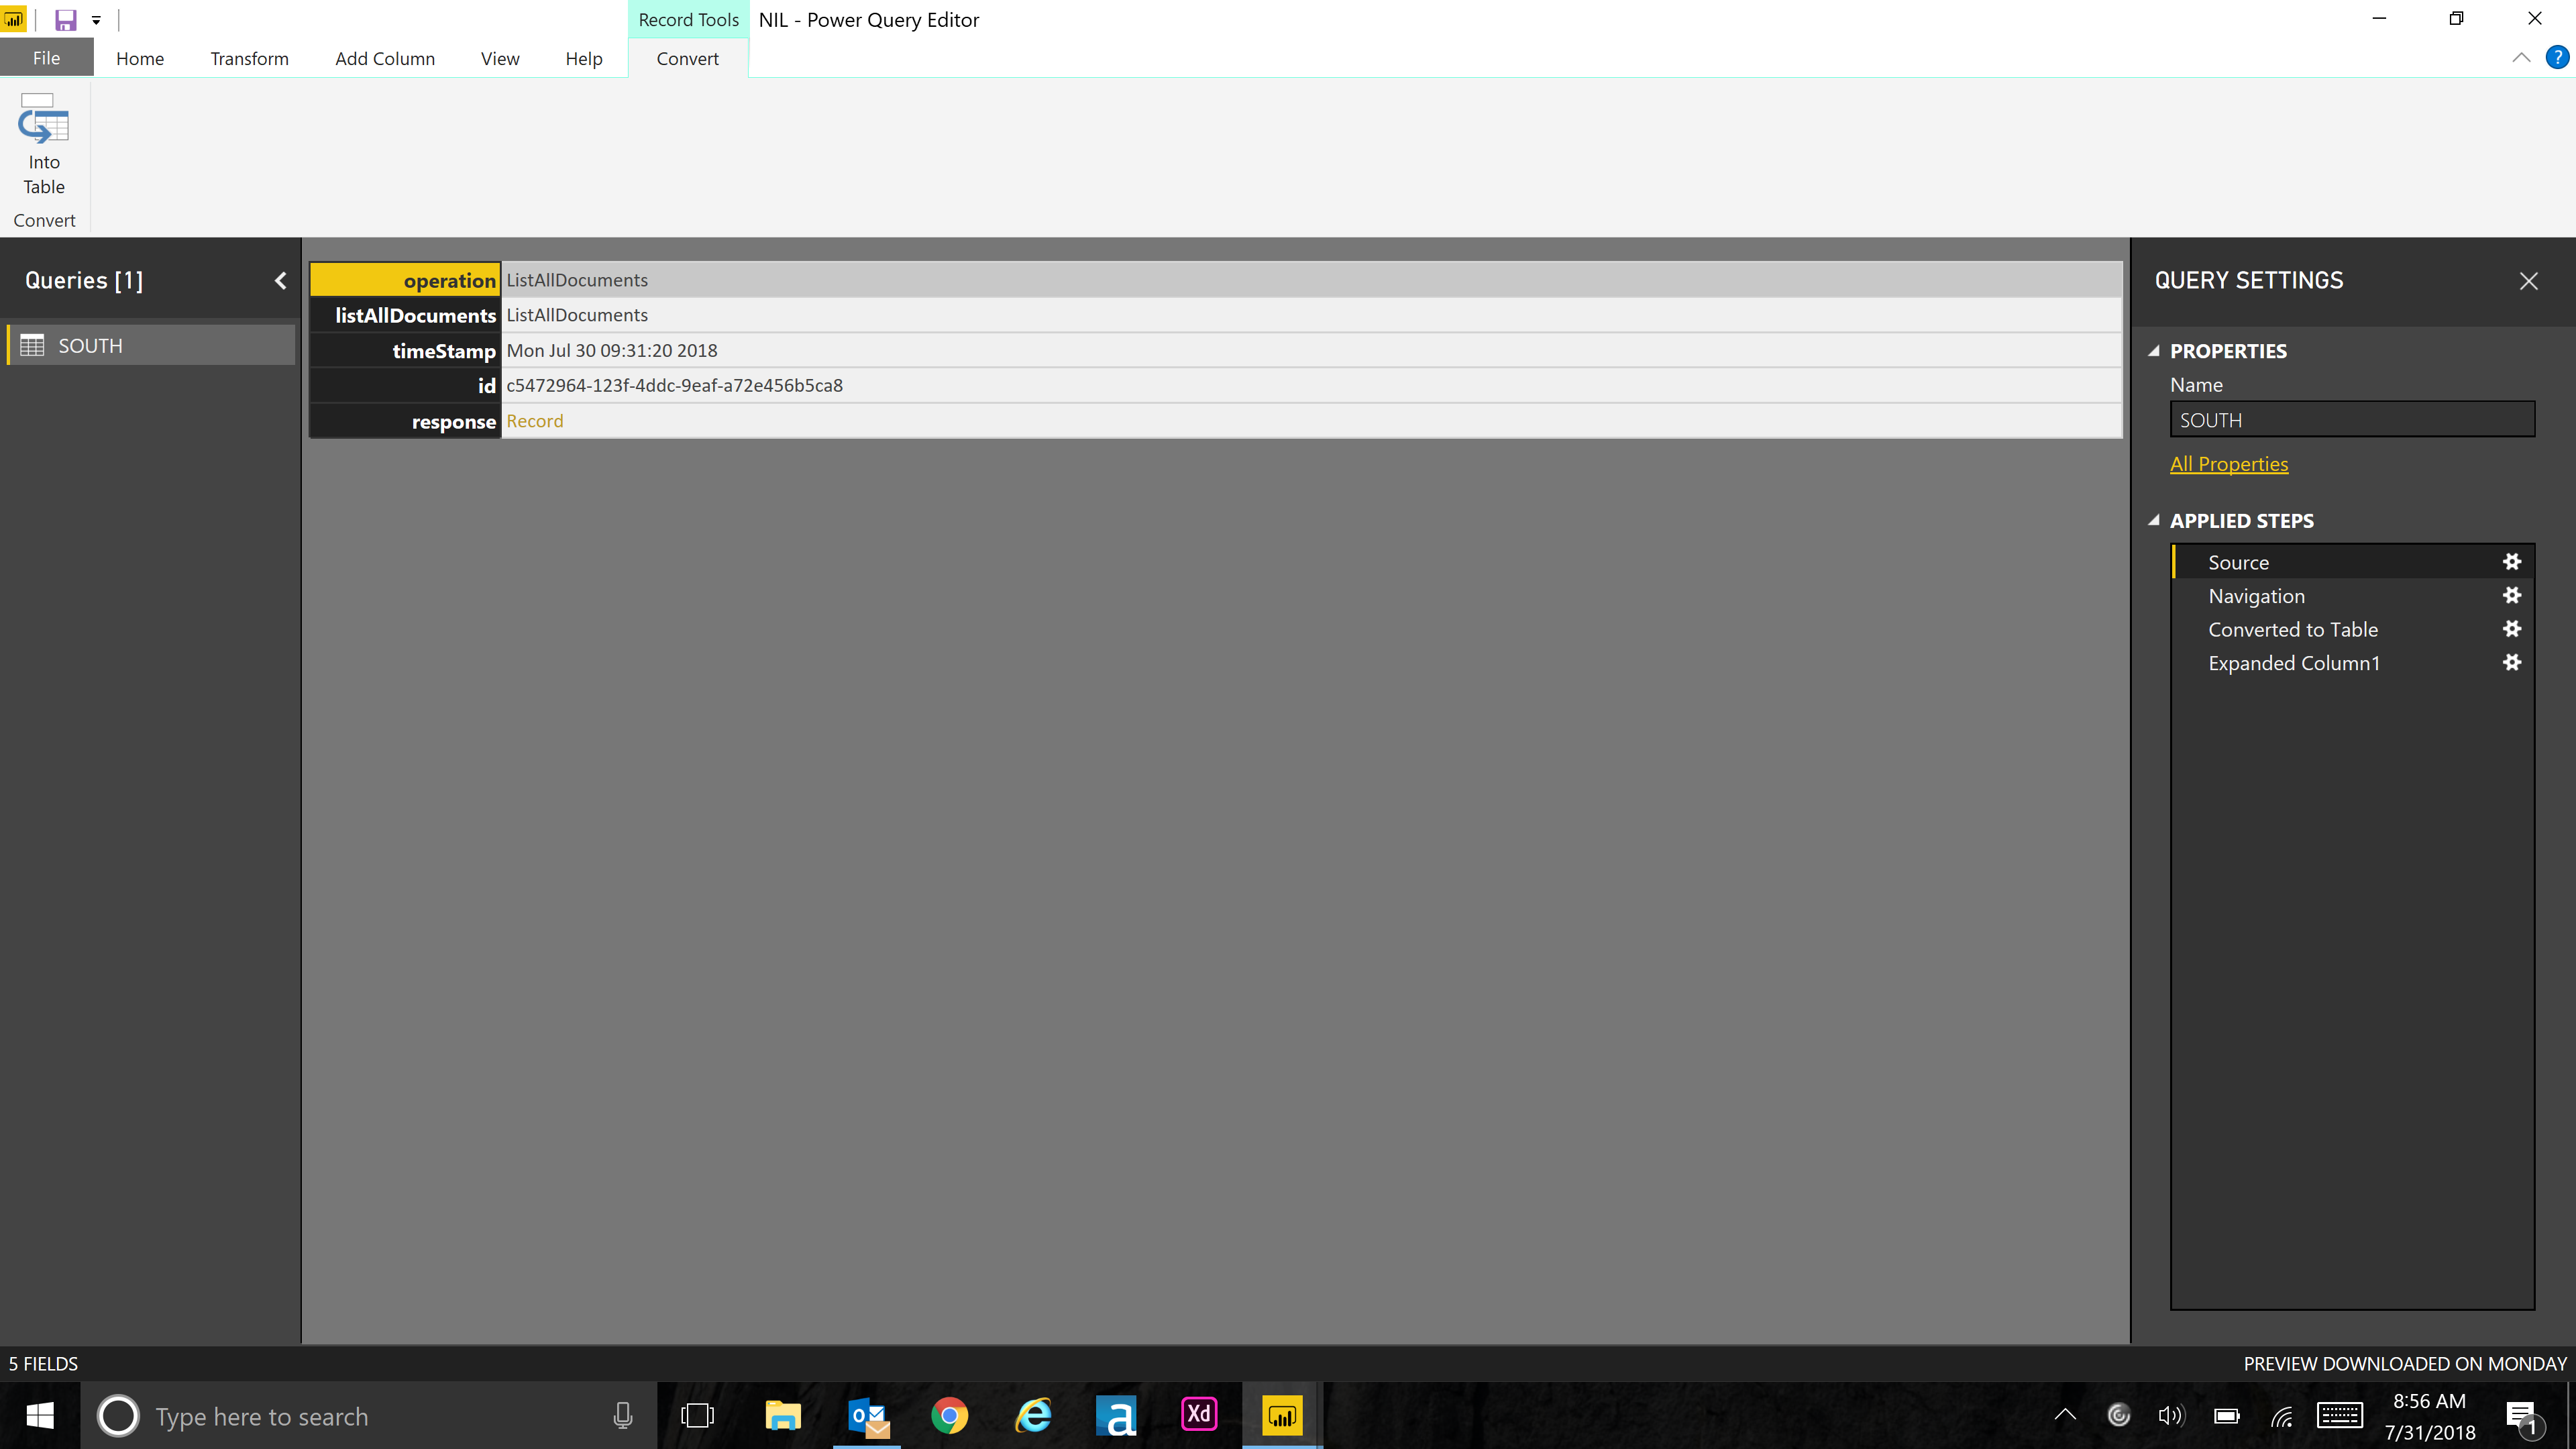Collapse the ribbon with the up chevron

click(2521, 58)
